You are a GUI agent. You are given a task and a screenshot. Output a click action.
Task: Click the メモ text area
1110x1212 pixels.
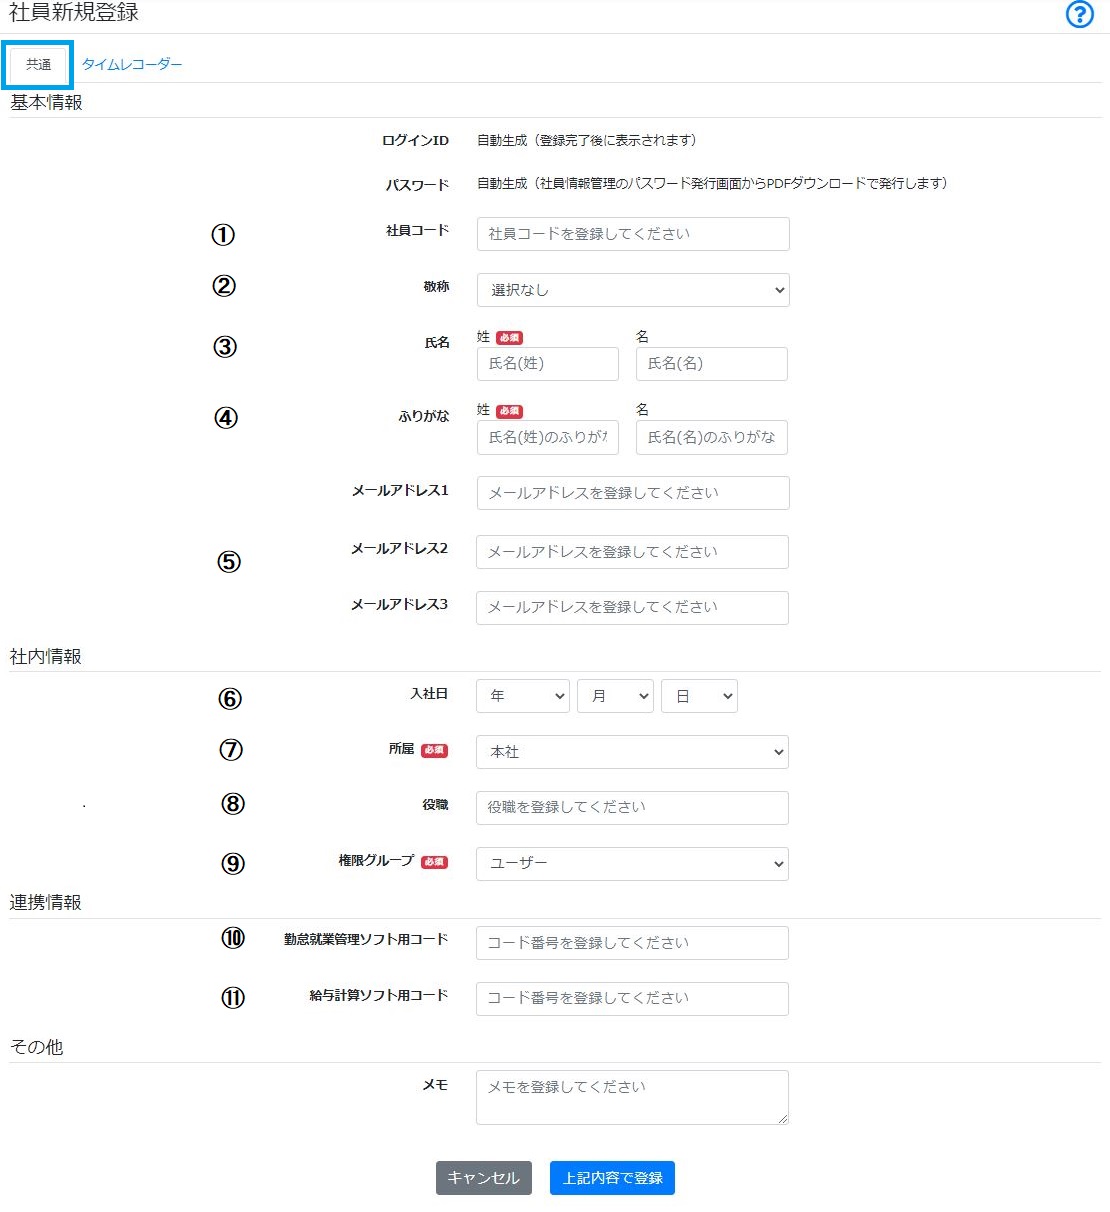pos(632,1097)
